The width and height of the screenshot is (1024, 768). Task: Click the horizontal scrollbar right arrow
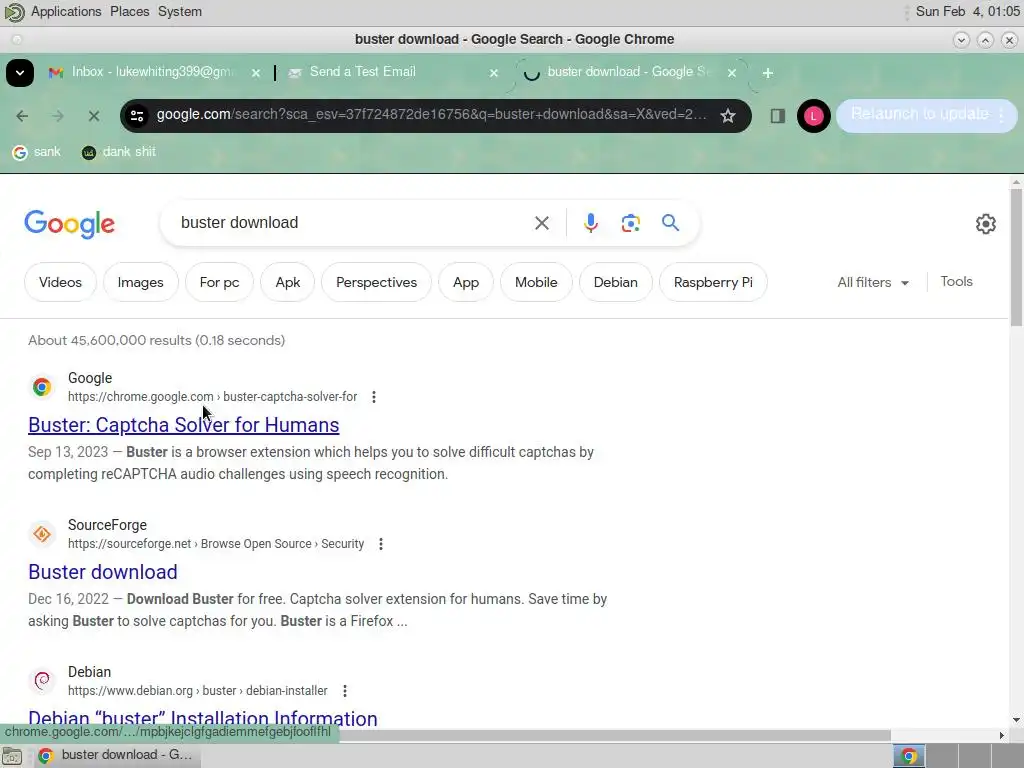click(1001, 735)
